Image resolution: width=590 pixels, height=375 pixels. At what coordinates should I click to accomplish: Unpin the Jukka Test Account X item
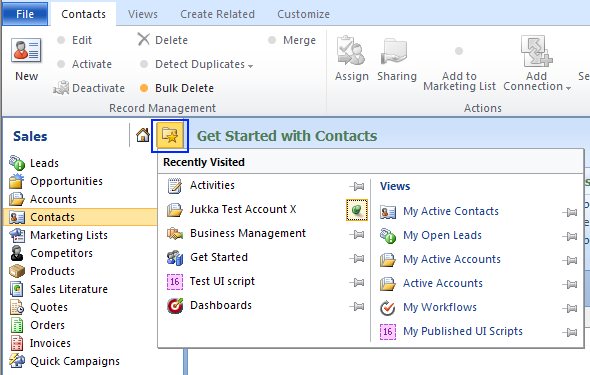(357, 210)
